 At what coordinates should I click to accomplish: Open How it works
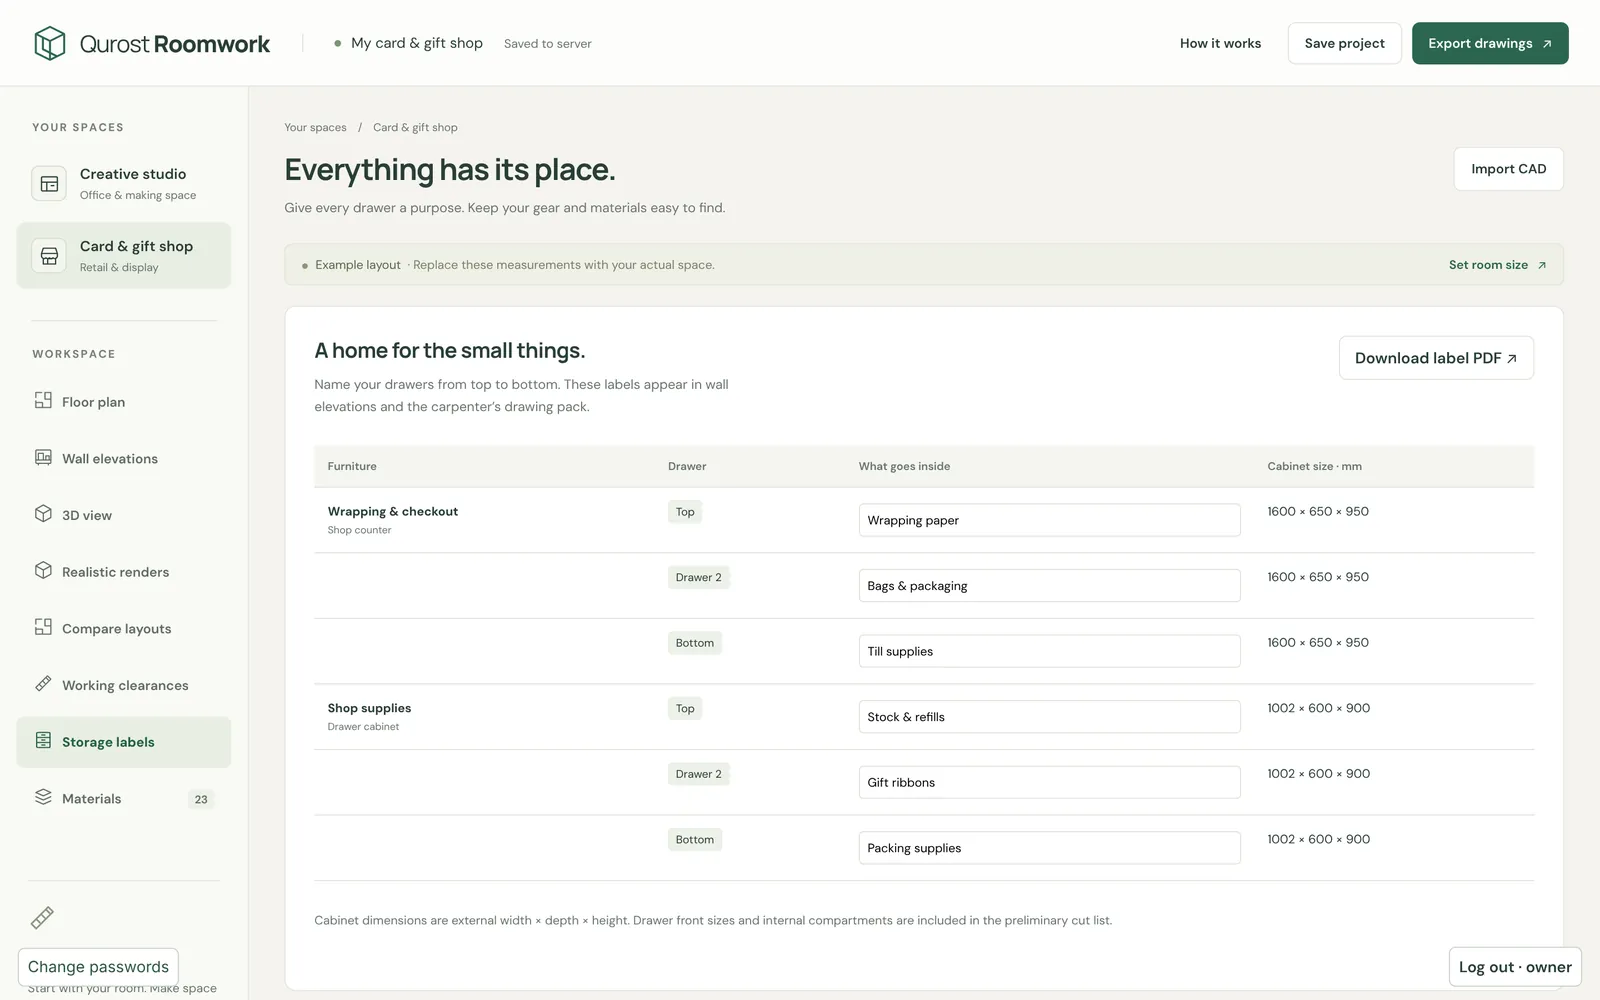click(x=1220, y=43)
